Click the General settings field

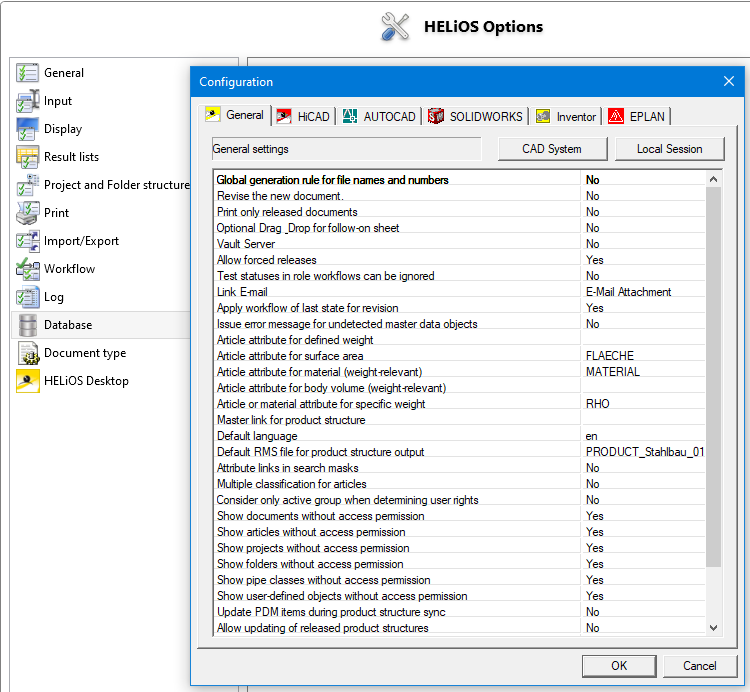coord(346,149)
